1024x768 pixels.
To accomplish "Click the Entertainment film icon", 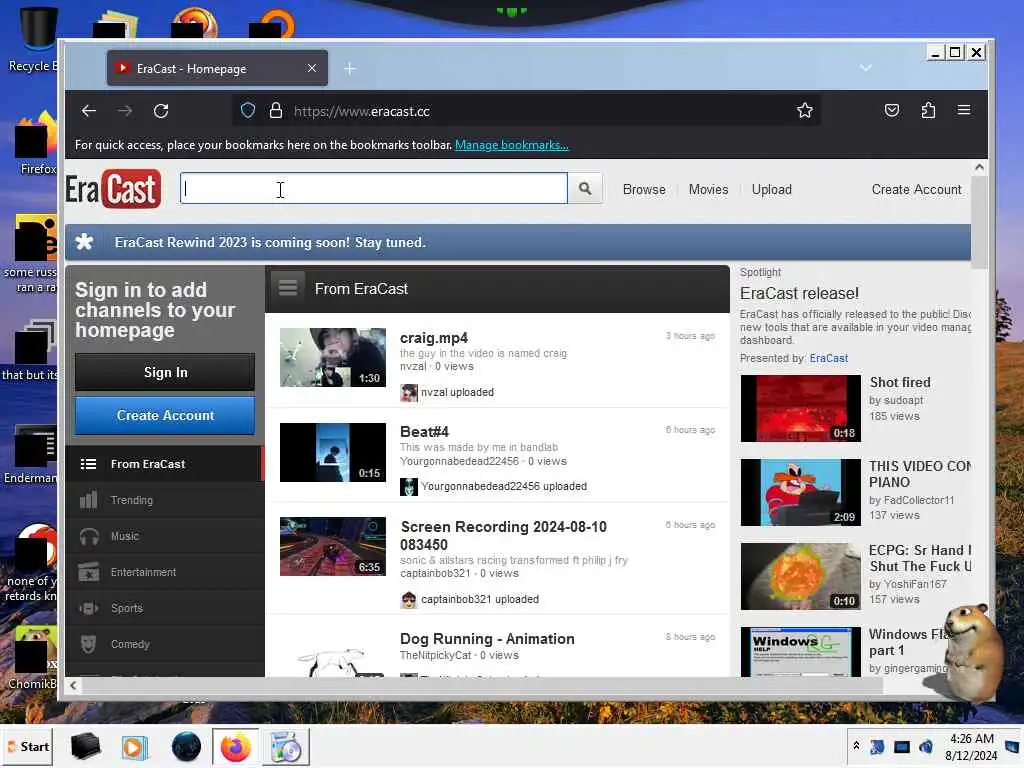I will (x=89, y=572).
